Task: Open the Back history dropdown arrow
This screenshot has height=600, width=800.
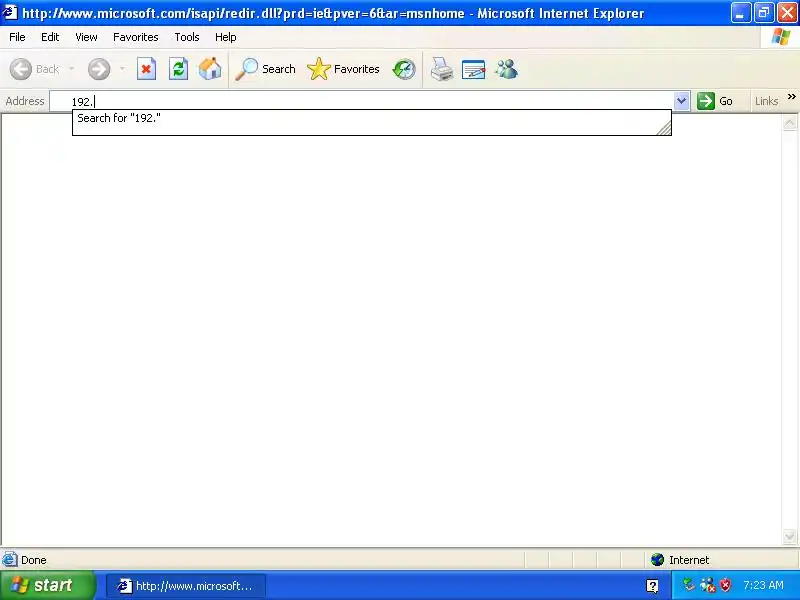Action: pos(71,69)
